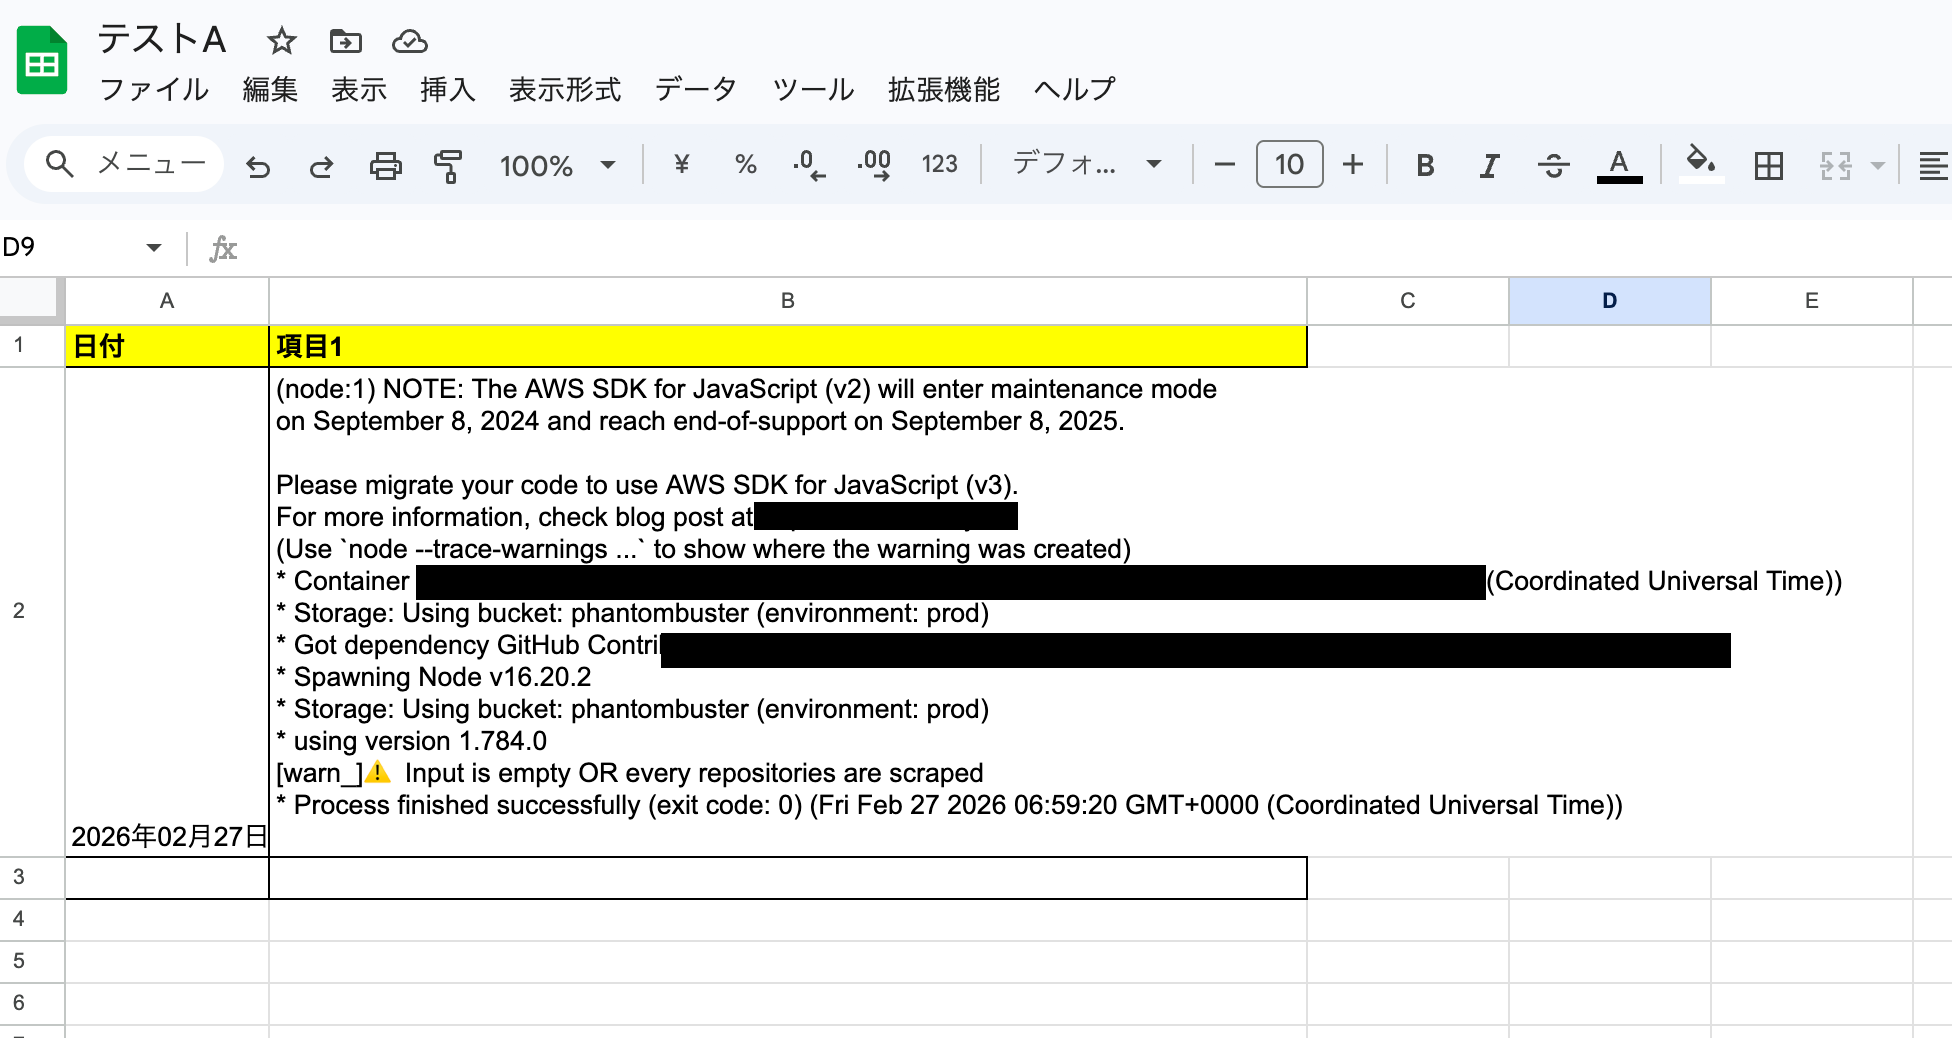The image size is (1952, 1038).
Task: Open the zoom 100% dropdown
Action: coord(557,165)
